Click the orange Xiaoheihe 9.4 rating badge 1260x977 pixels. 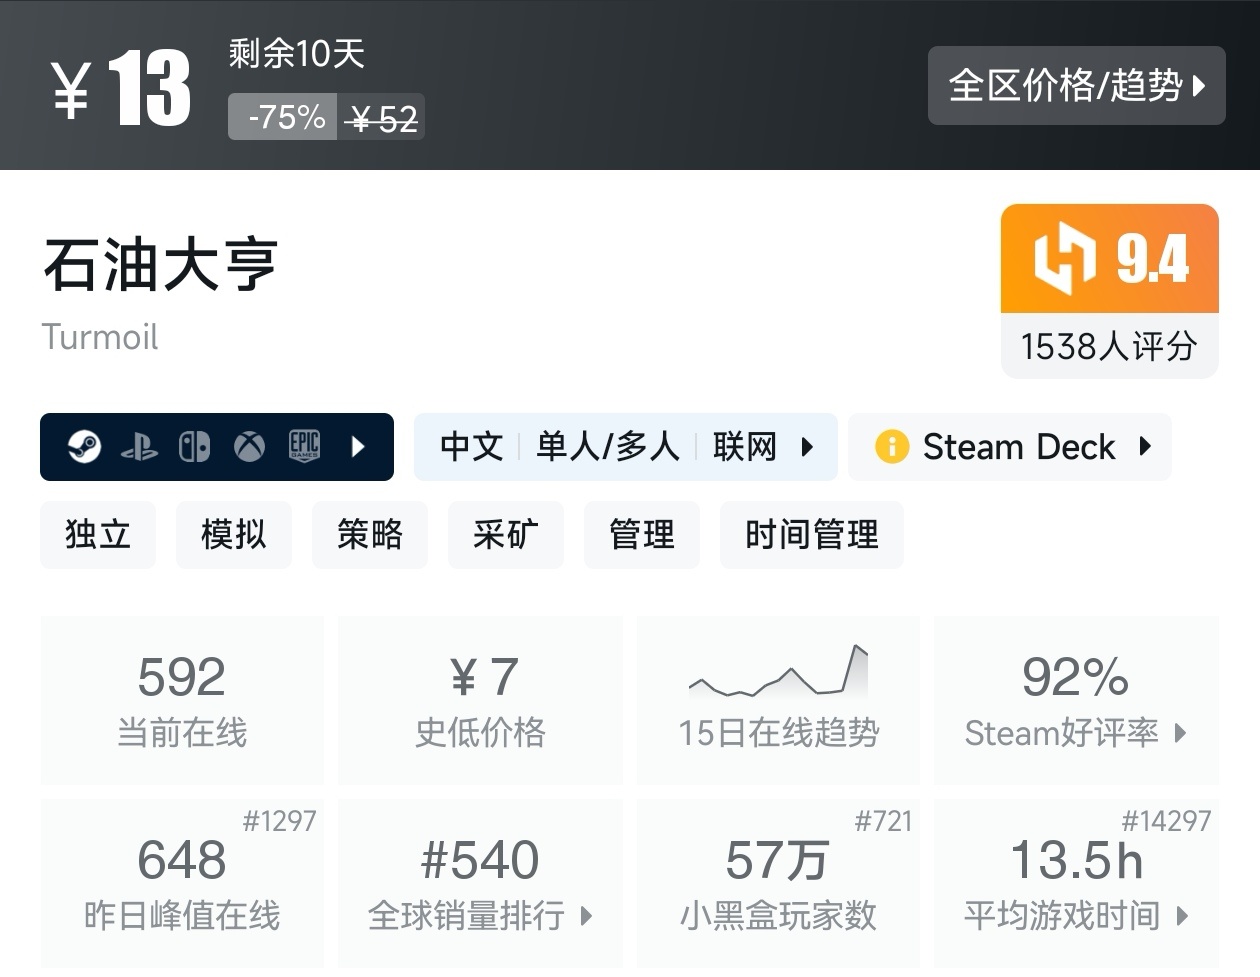pos(1109,258)
